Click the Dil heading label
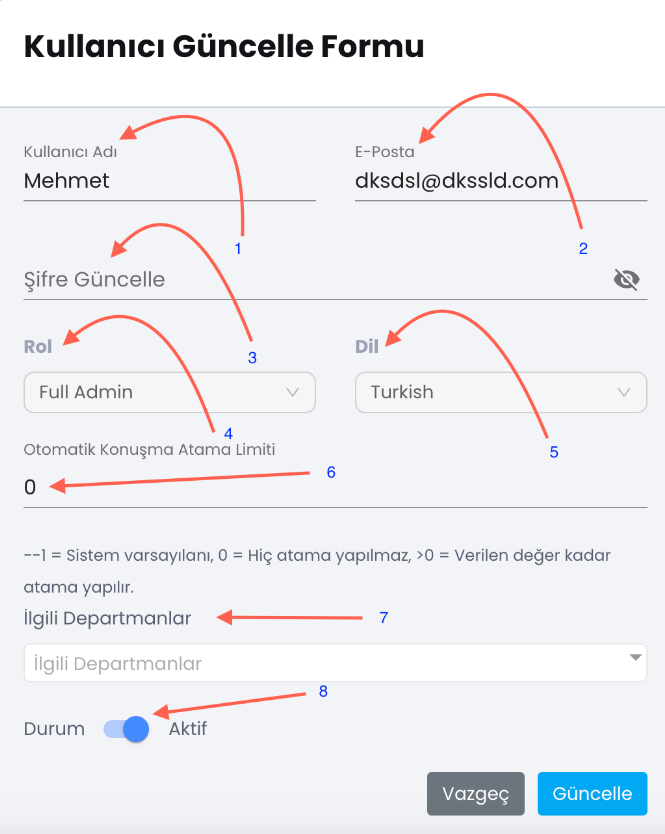This screenshot has width=665, height=834. [x=367, y=347]
